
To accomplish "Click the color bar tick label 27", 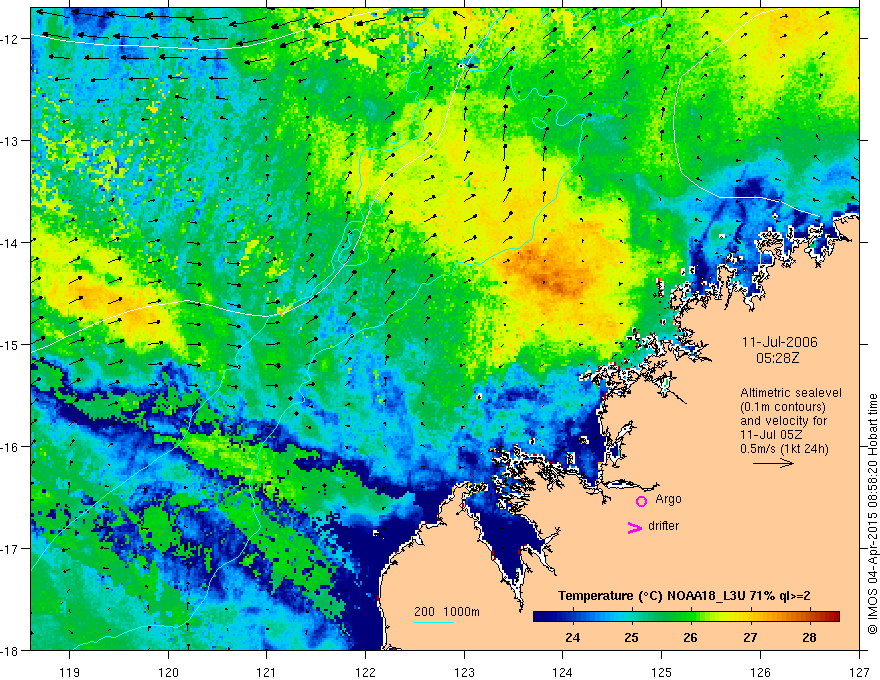I will (750, 637).
